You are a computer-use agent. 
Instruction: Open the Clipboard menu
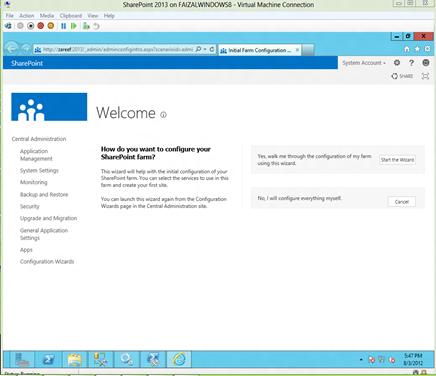71,16
